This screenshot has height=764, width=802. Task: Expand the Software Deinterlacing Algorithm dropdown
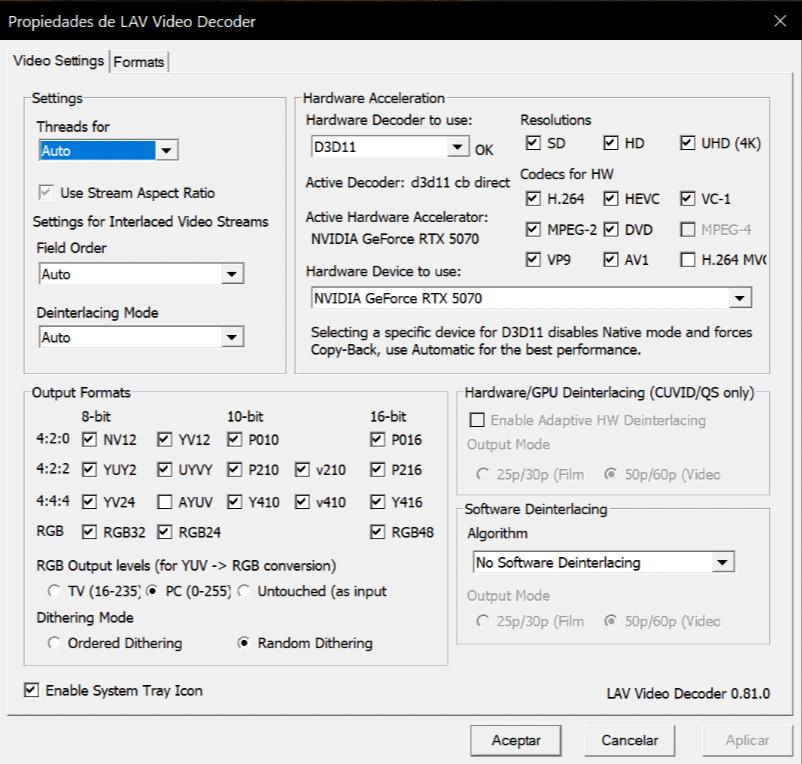[723, 563]
